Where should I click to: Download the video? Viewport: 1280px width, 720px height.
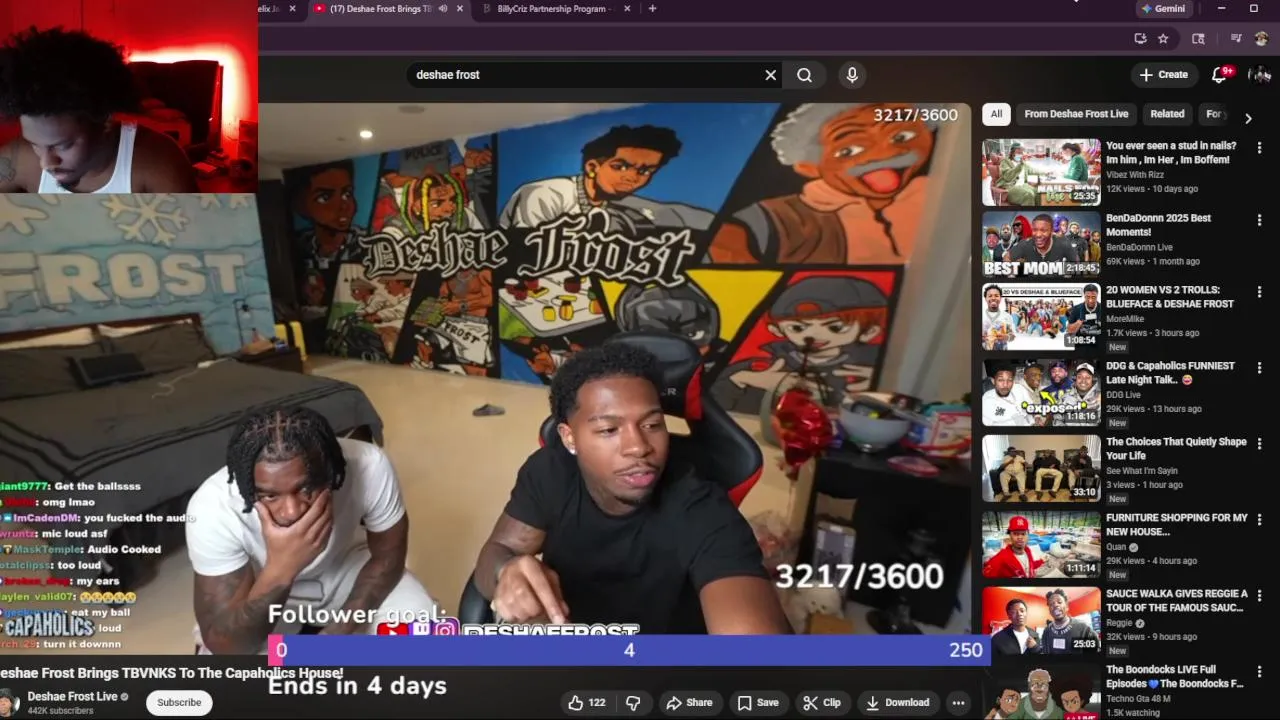[x=897, y=703]
